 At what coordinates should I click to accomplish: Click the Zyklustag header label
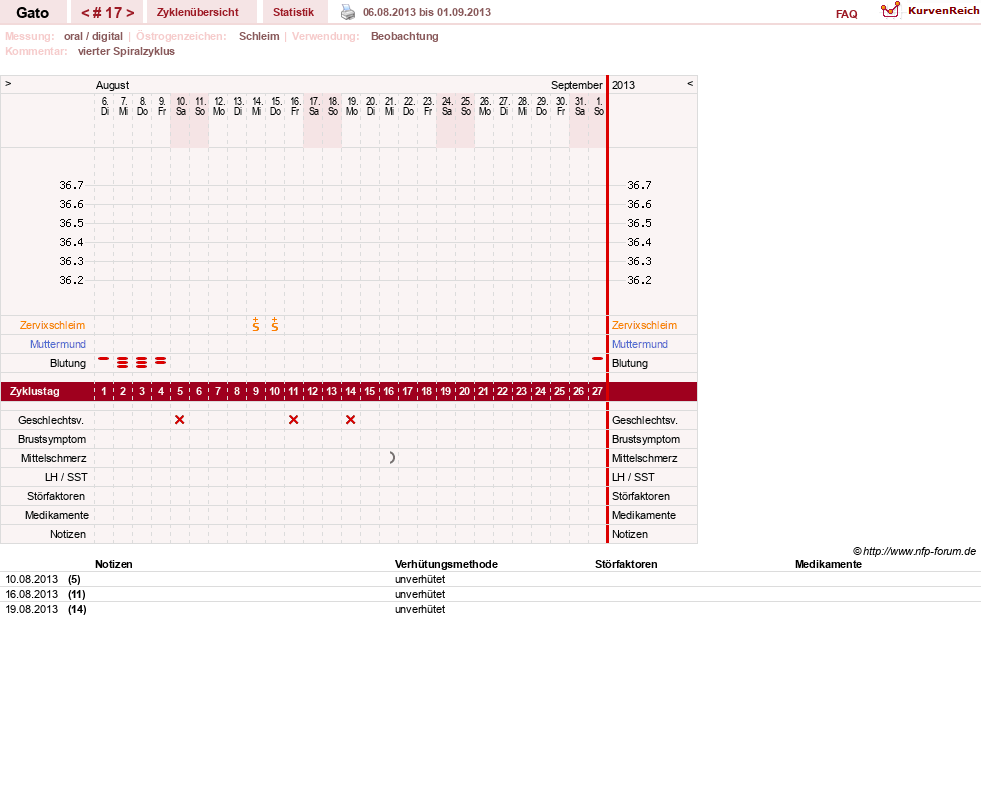[x=35, y=391]
